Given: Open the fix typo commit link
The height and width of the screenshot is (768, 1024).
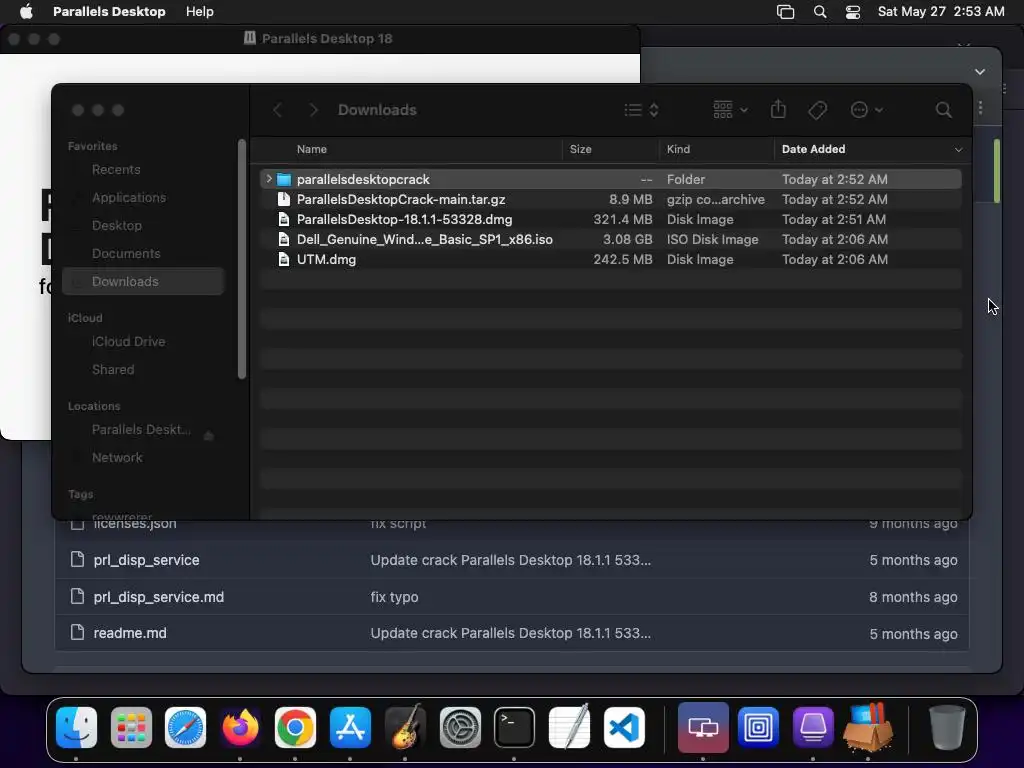Looking at the screenshot, I should (x=394, y=597).
